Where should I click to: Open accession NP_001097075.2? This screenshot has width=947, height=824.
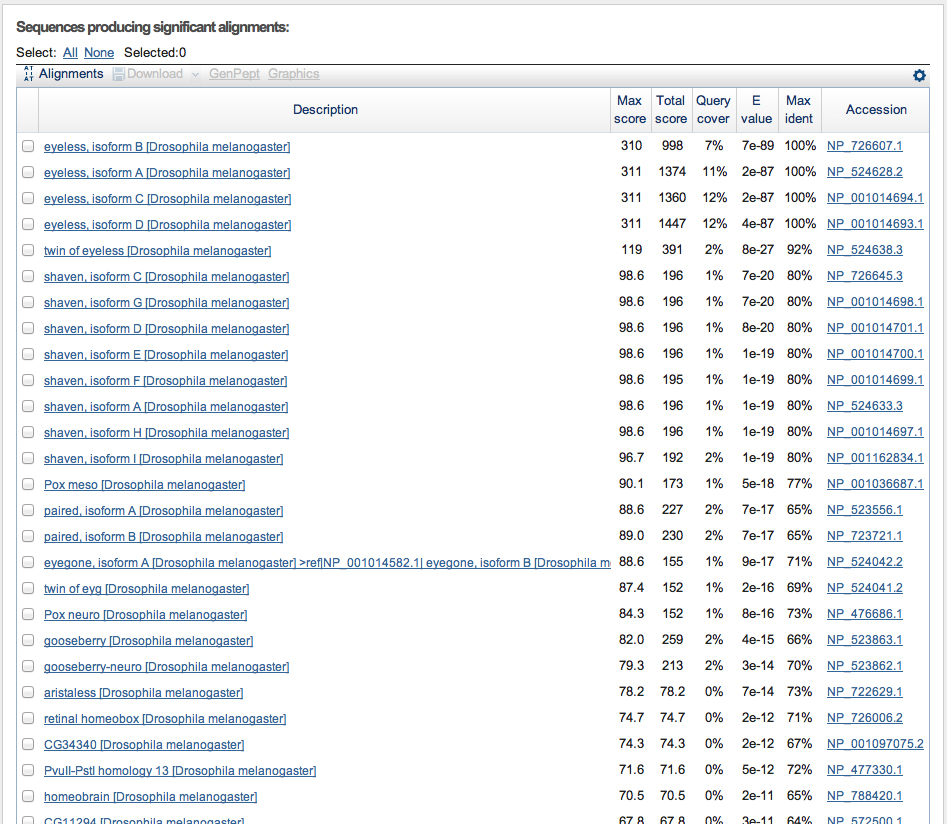coord(875,743)
